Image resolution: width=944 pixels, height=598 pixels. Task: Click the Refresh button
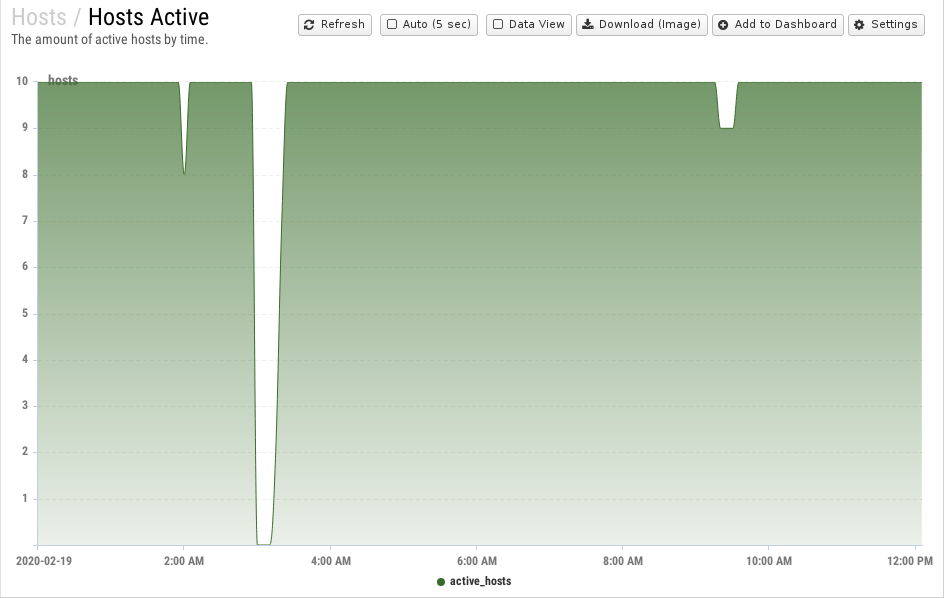(x=335, y=25)
